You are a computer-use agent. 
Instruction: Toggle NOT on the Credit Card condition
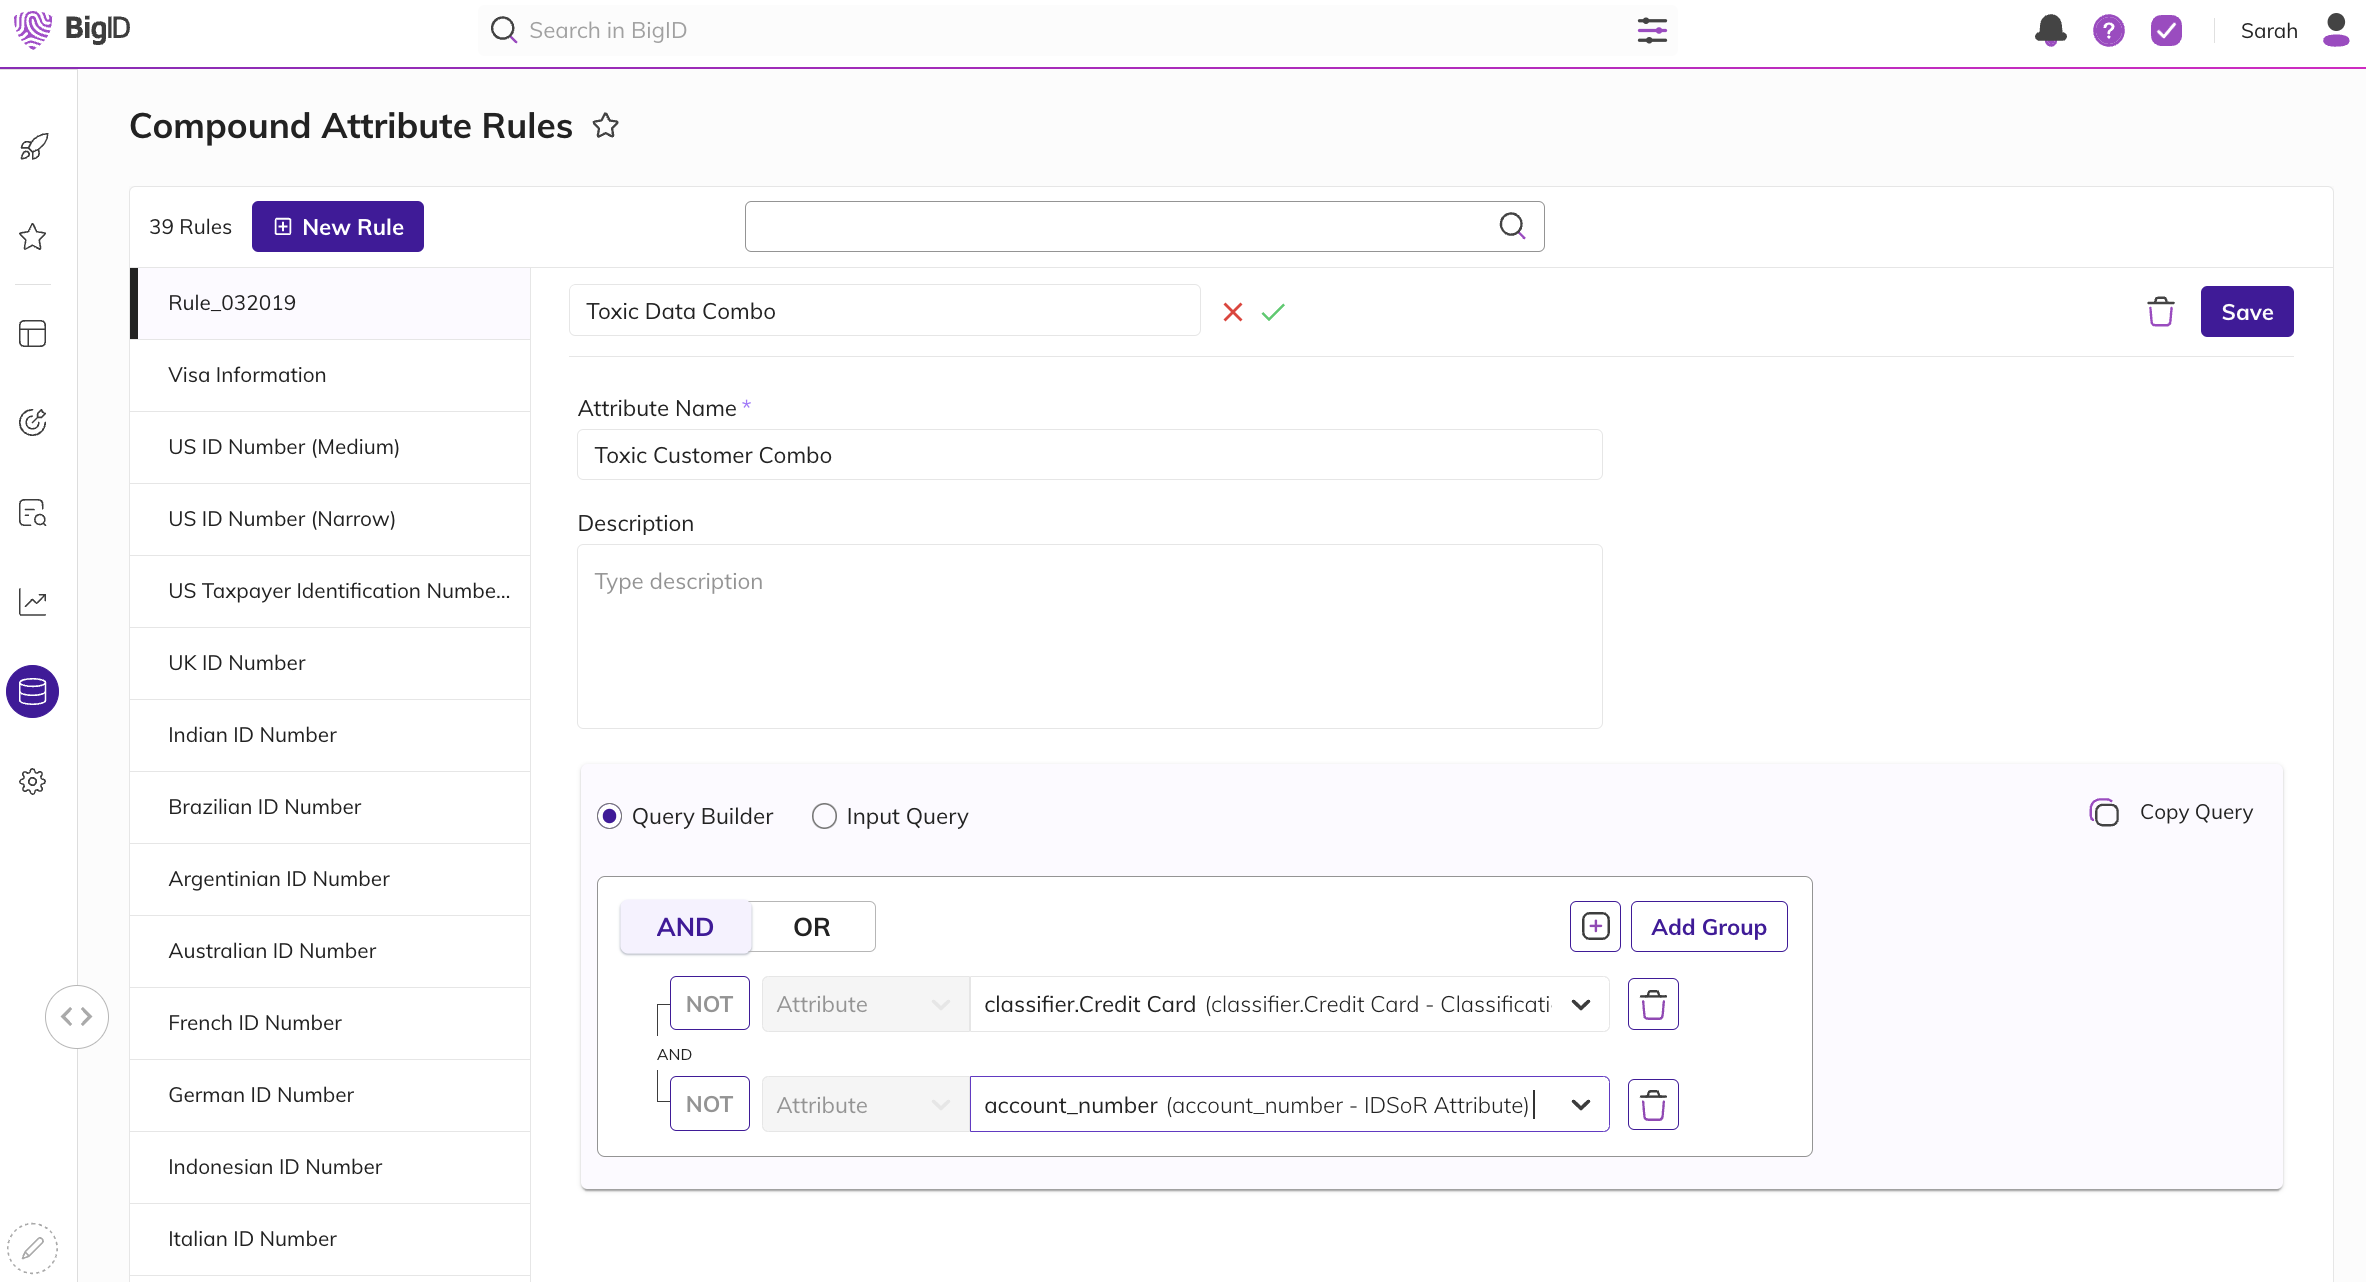[709, 1004]
